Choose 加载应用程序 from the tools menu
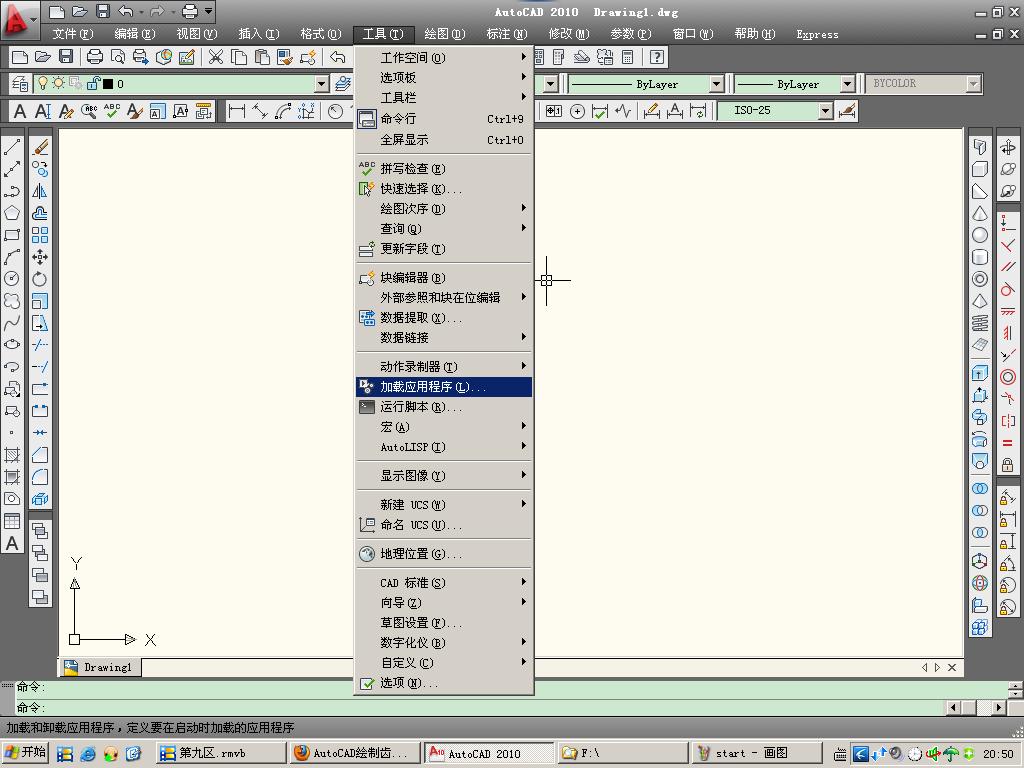This screenshot has height=768, width=1024. [445, 387]
